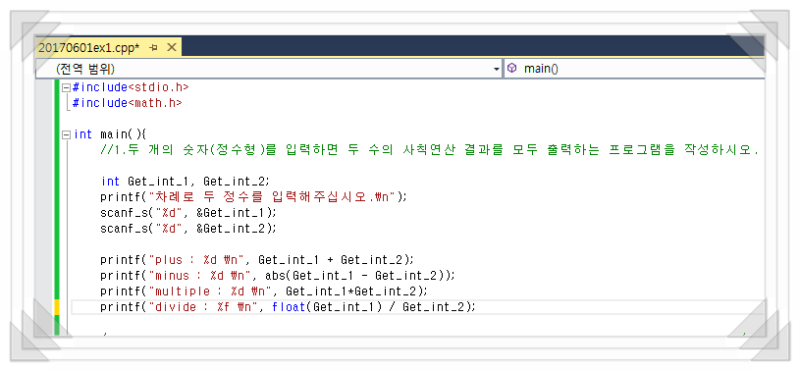This screenshot has width=800, height=371.
Task: Click the printf "divide : %f" line
Action: 288,307
